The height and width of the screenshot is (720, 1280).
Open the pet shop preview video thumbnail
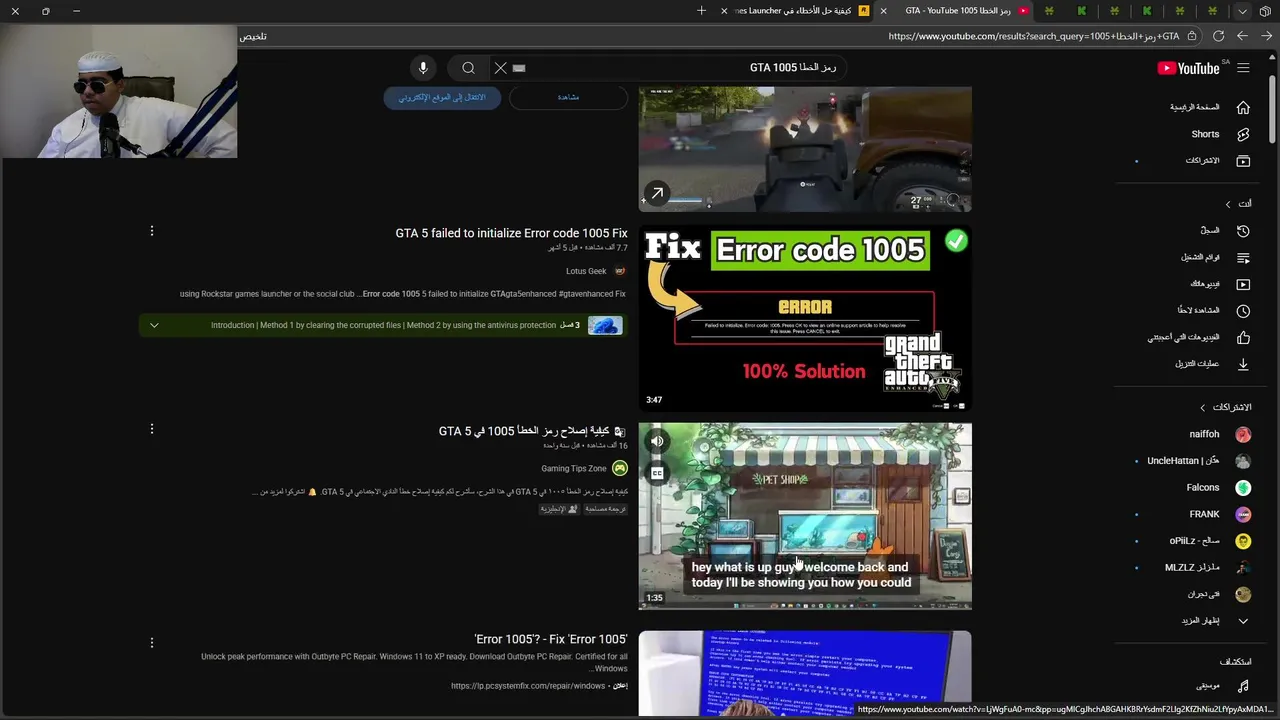click(805, 516)
